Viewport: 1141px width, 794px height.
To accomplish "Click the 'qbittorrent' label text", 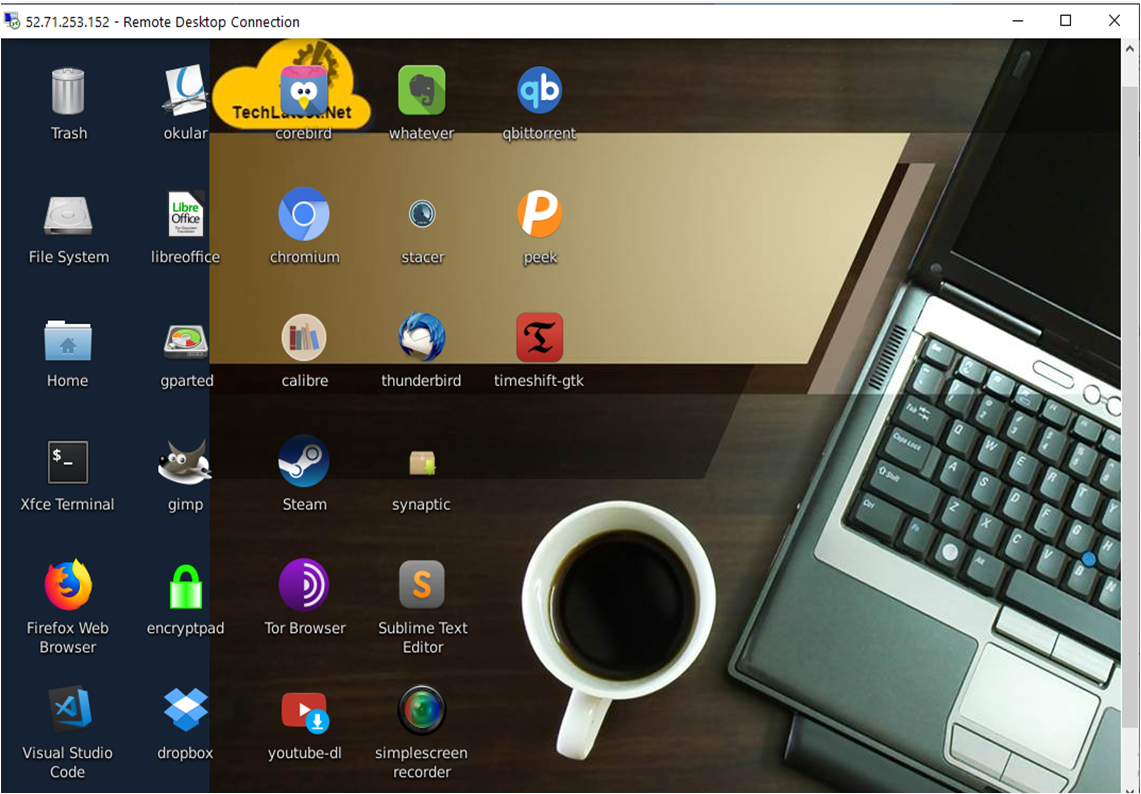I will (x=539, y=133).
